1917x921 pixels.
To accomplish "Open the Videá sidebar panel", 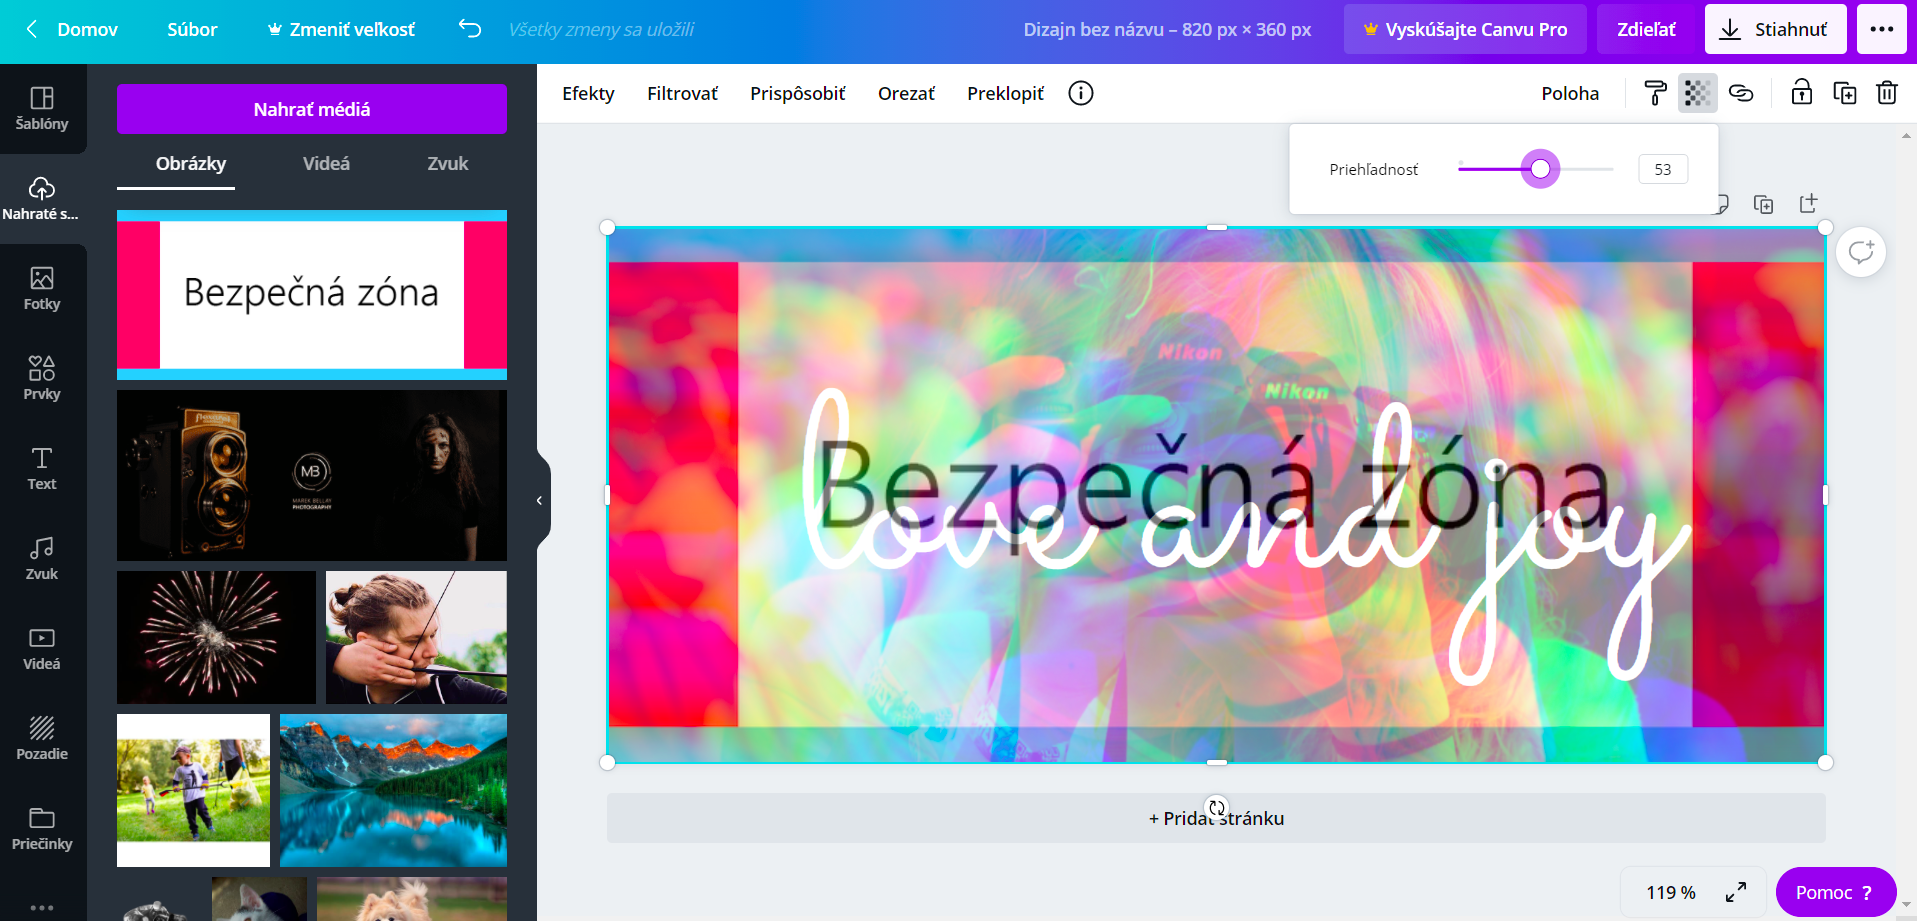I will [x=42, y=649].
